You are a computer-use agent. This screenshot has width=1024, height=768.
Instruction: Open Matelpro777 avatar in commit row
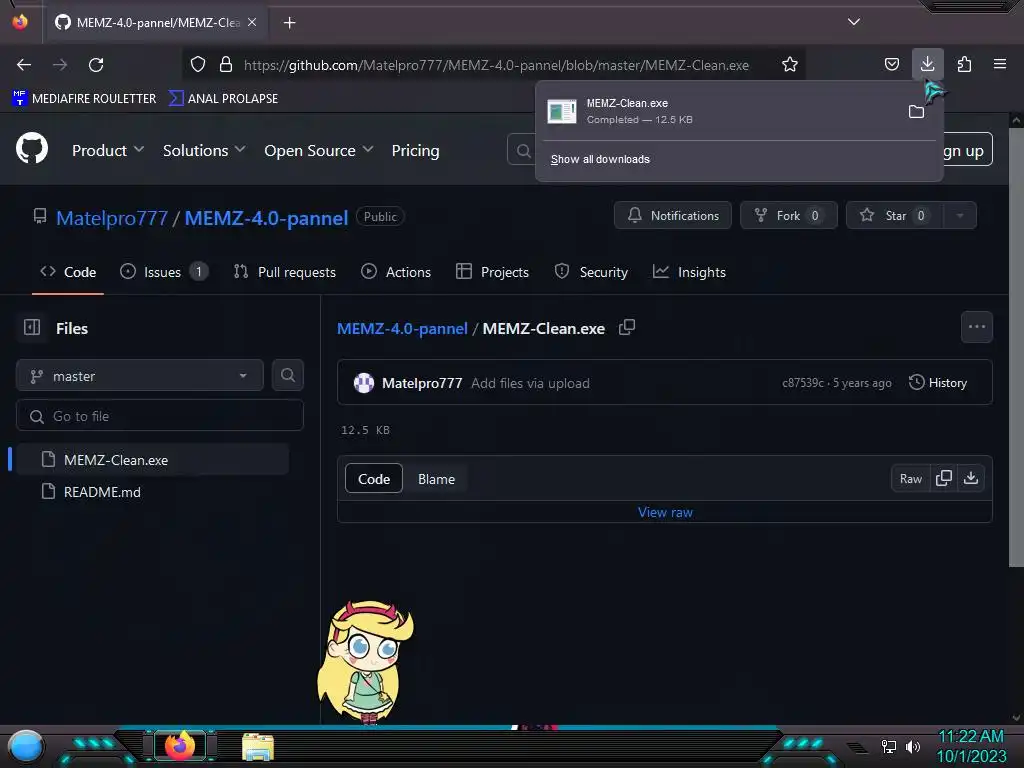[x=364, y=383]
